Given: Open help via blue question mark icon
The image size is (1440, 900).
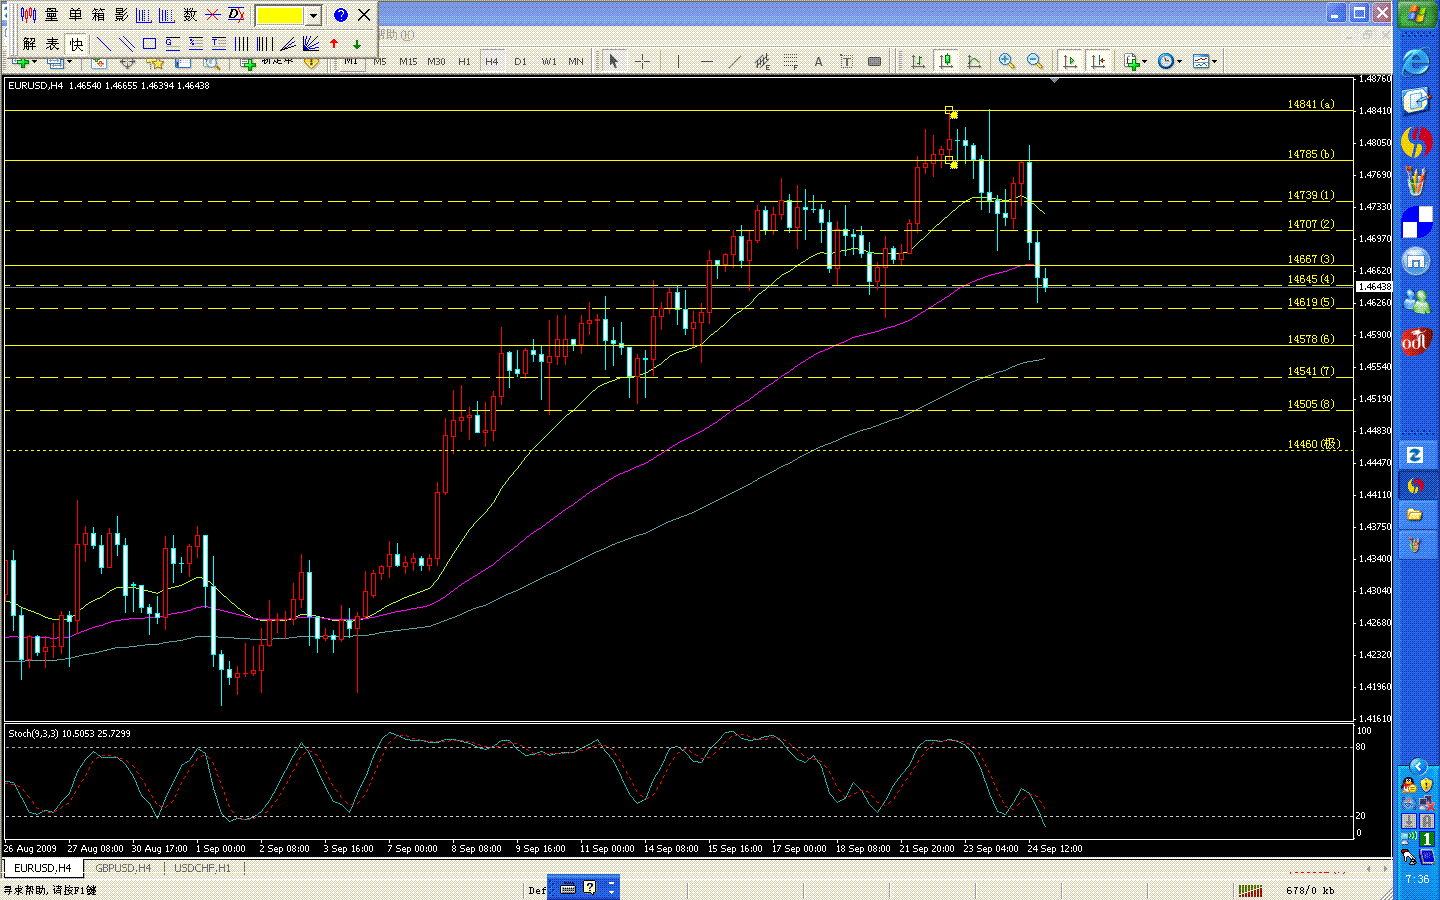Looking at the screenshot, I should pos(341,15).
